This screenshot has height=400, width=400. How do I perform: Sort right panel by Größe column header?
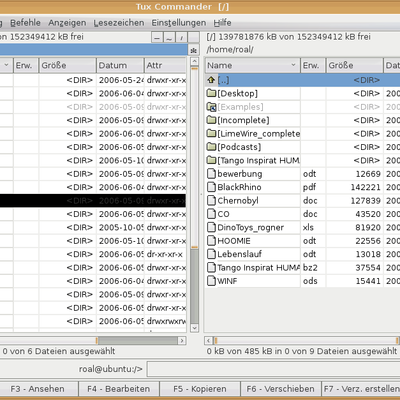[354, 65]
